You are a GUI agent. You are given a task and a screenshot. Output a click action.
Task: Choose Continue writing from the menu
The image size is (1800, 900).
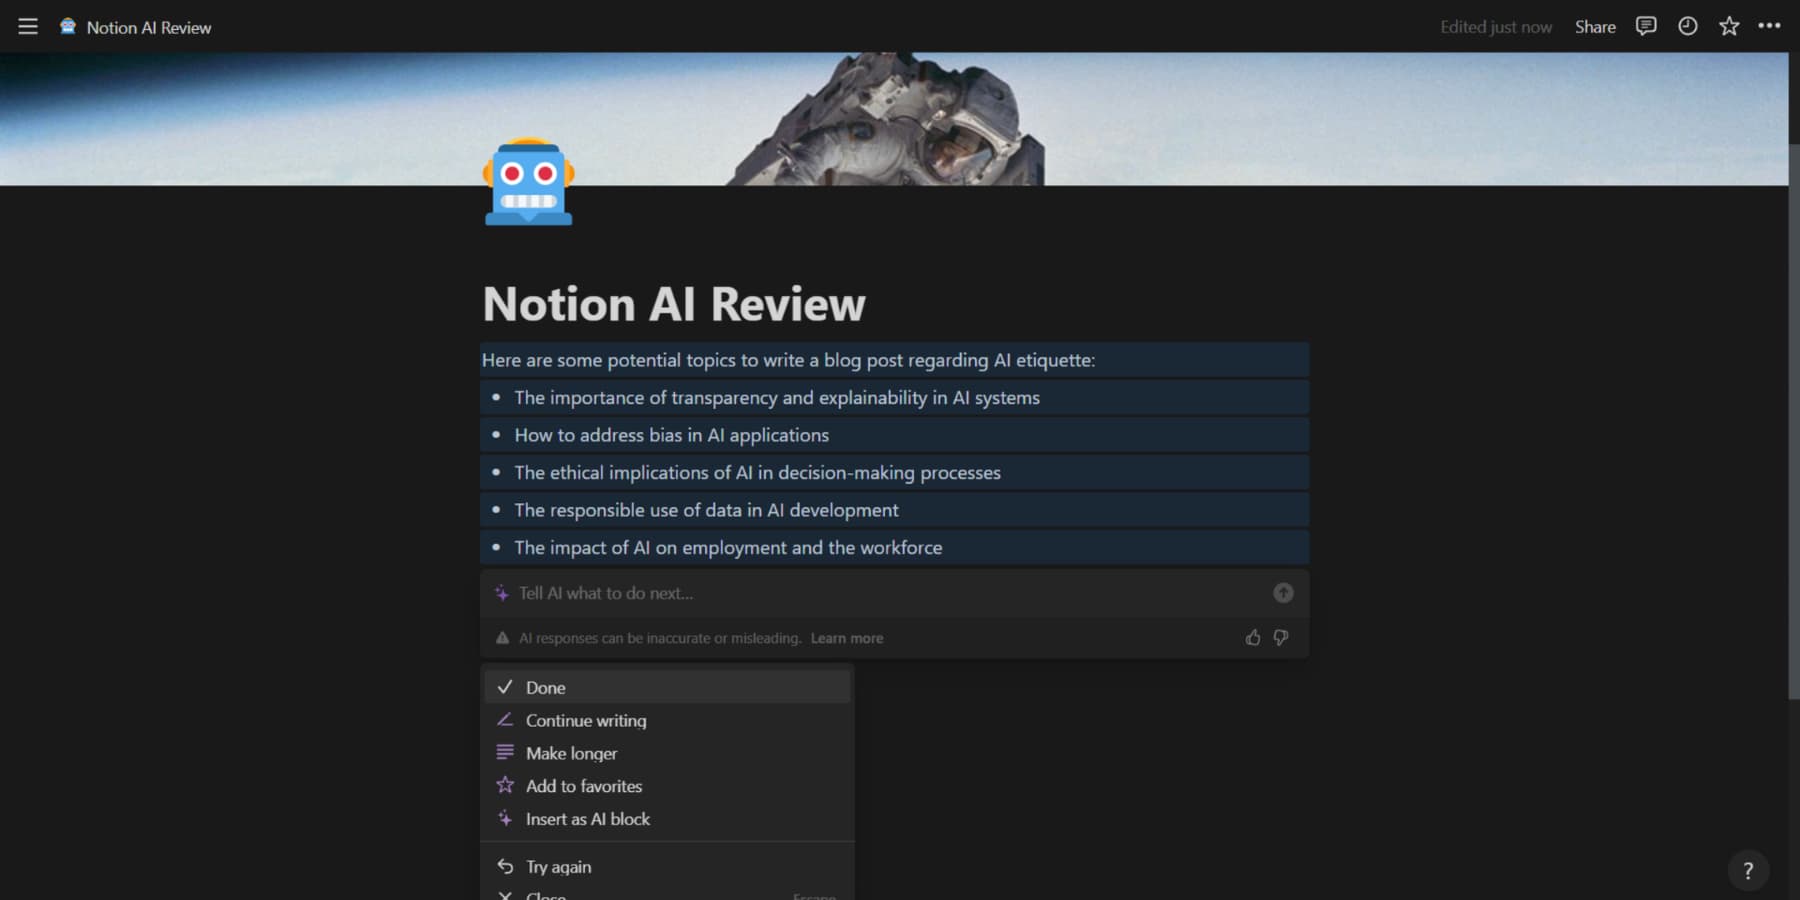point(585,720)
